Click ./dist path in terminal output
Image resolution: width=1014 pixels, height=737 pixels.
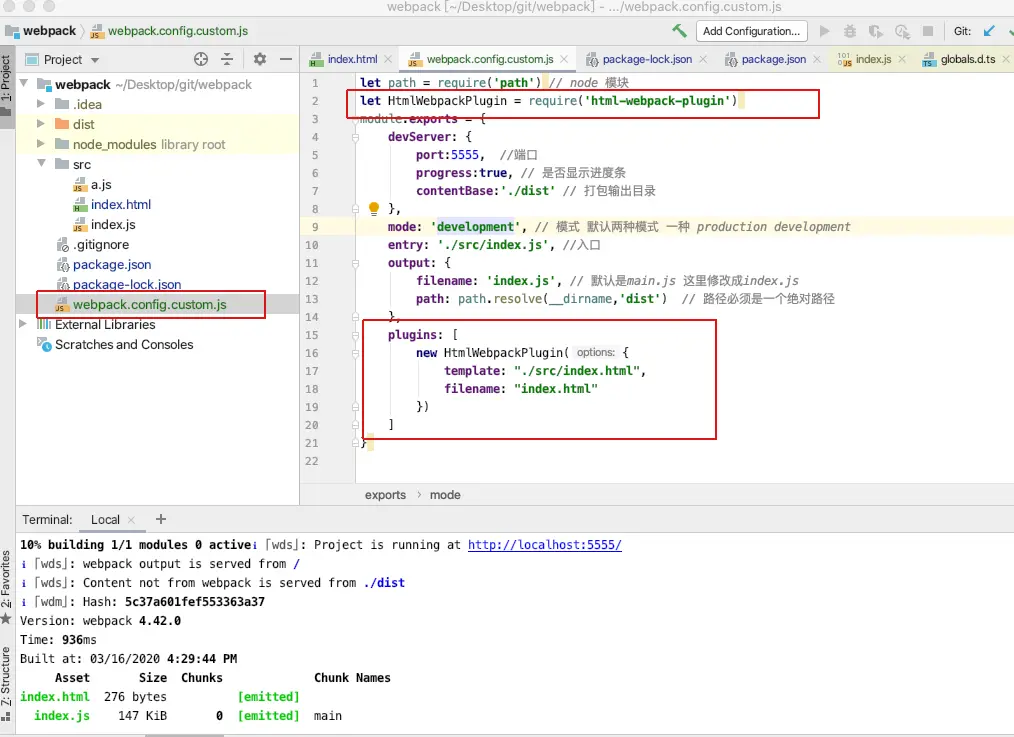pos(384,582)
